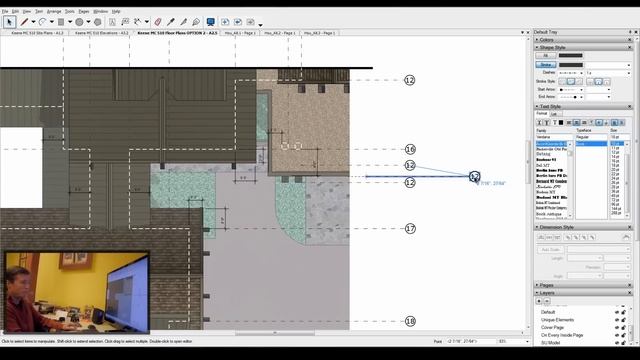Toggle On Every Inside Page visibility
This screenshot has height=360, width=640.
(617, 336)
